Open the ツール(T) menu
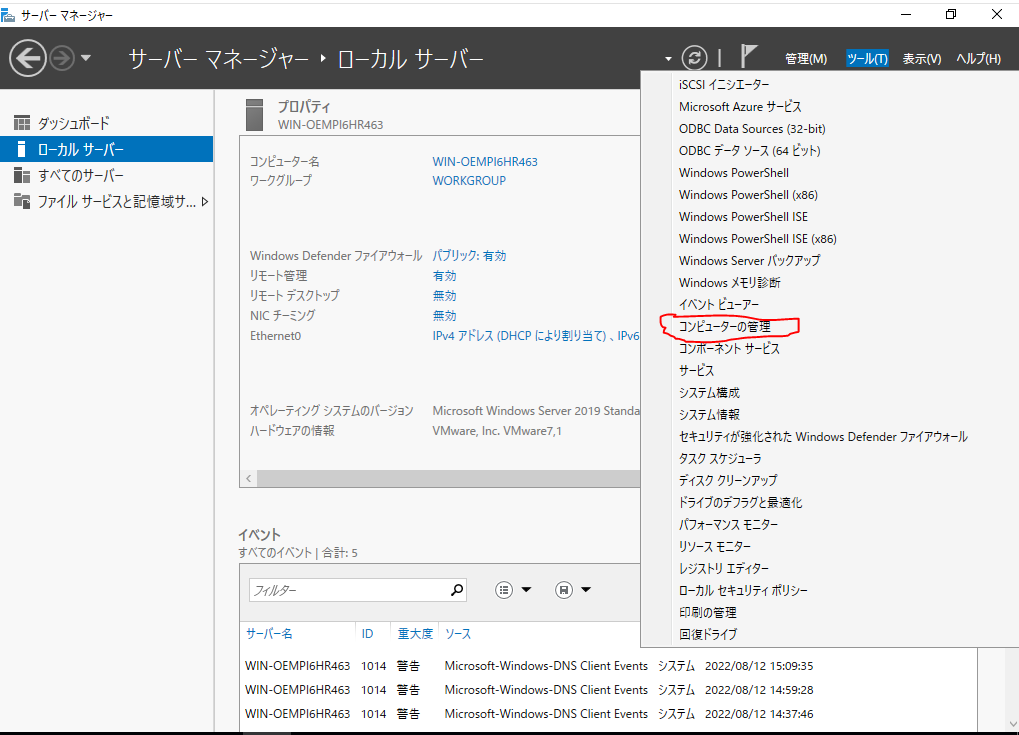Viewport: 1019px width, 735px height. point(867,58)
